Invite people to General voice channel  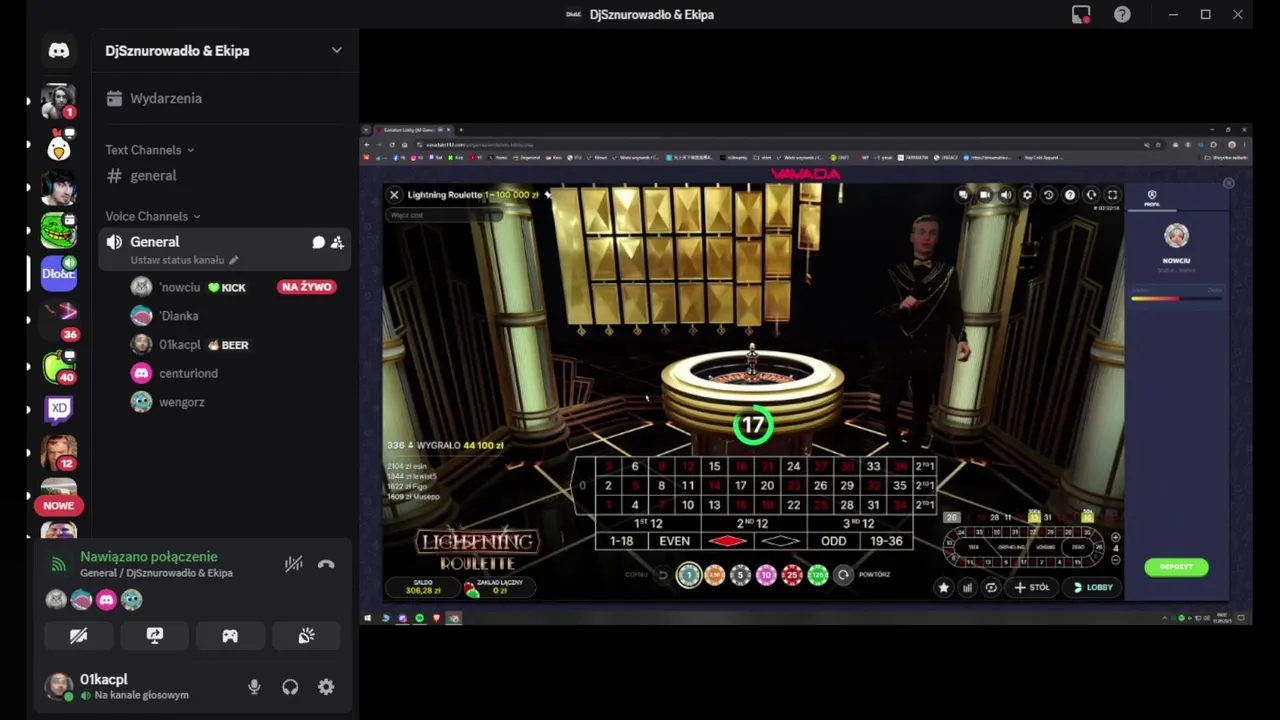click(337, 242)
